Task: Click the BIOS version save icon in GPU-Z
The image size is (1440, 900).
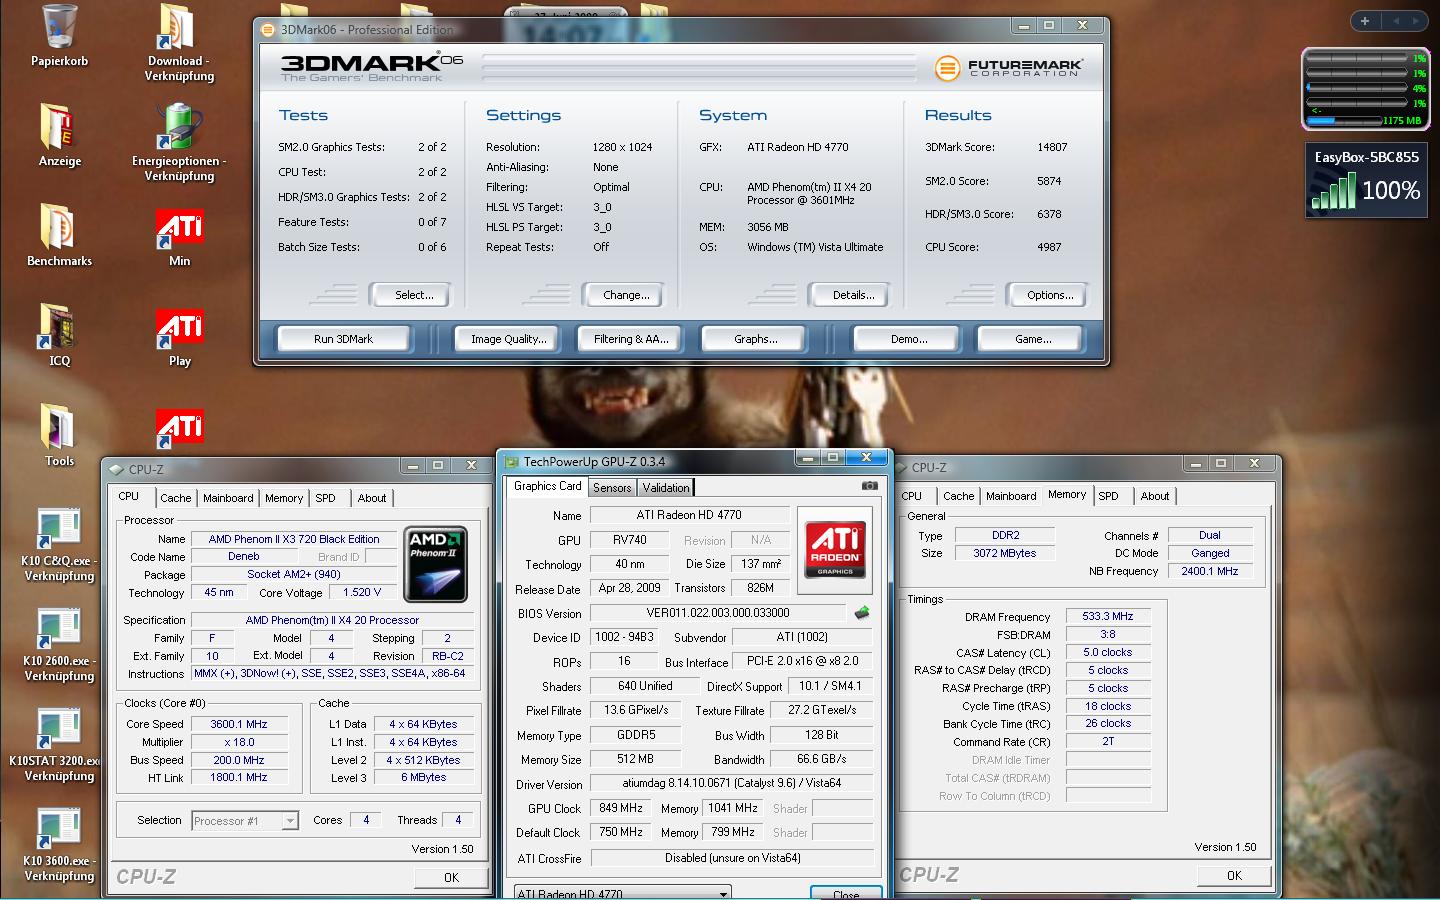Action: pyautogui.click(x=861, y=613)
